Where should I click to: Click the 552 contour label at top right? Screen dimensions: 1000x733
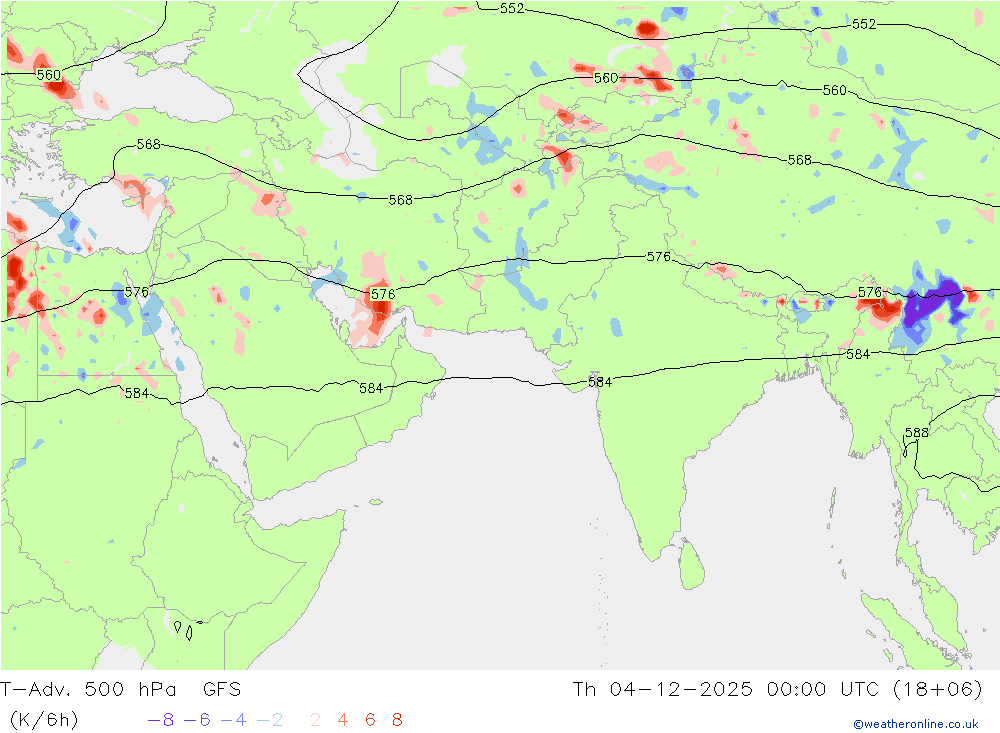point(864,24)
